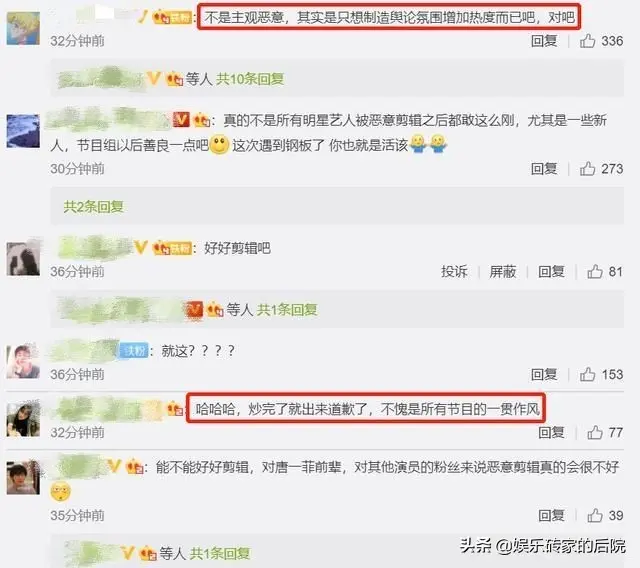Click thumbs-up on the 273-likes comment

click(x=587, y=169)
